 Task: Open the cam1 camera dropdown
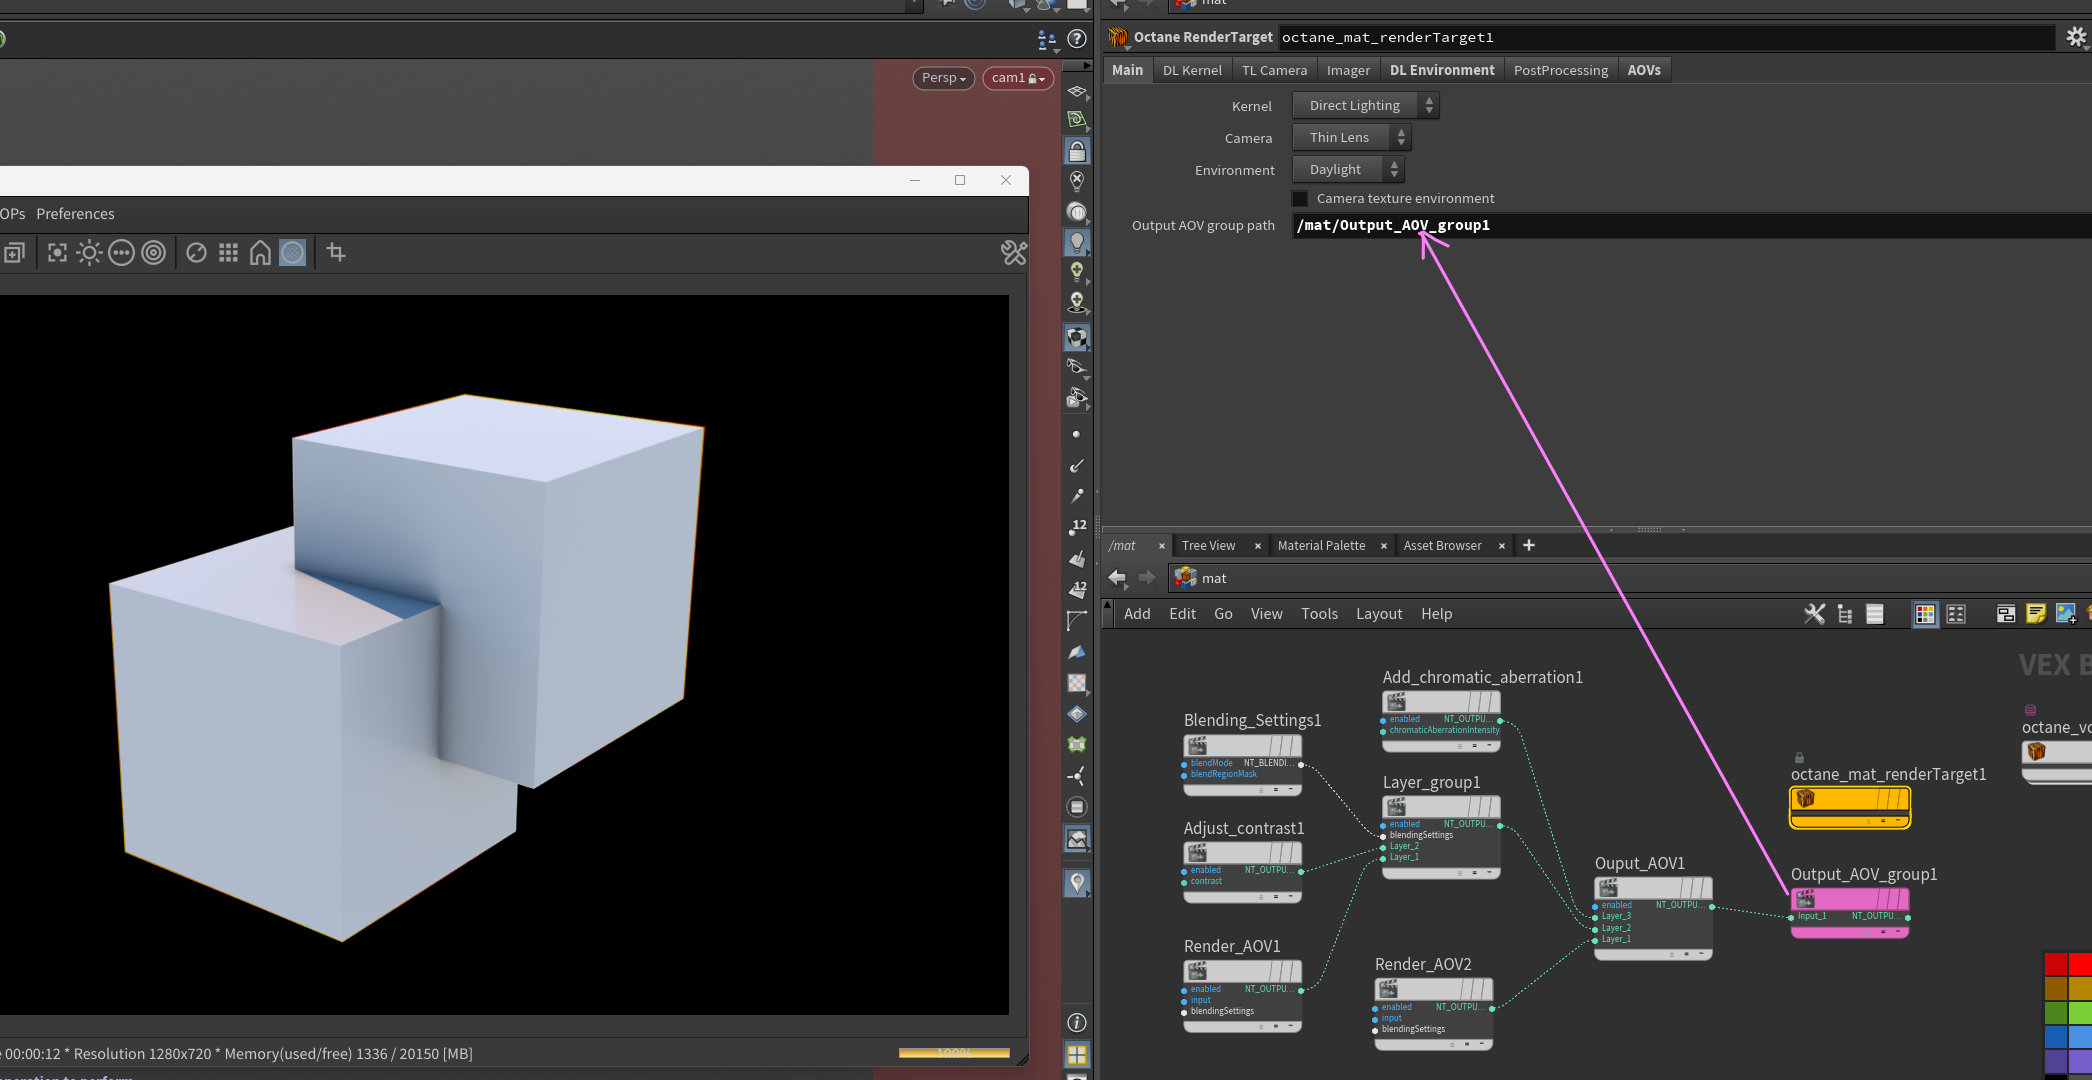[x=1018, y=78]
